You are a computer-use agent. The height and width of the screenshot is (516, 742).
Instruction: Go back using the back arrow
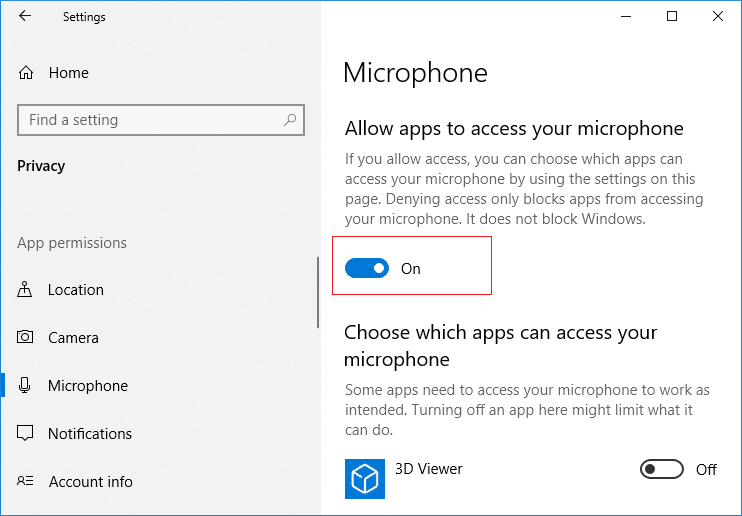[x=25, y=16]
